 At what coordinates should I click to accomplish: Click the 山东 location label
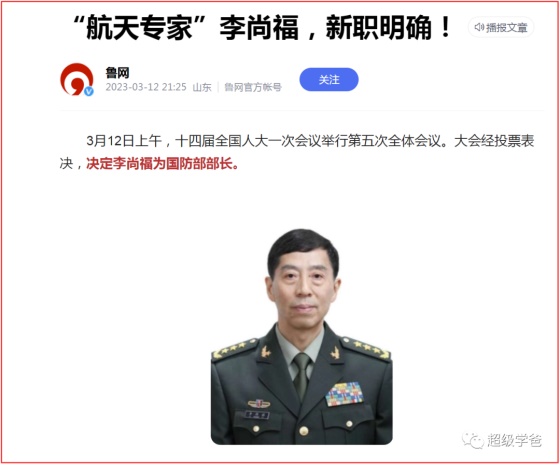coord(202,87)
